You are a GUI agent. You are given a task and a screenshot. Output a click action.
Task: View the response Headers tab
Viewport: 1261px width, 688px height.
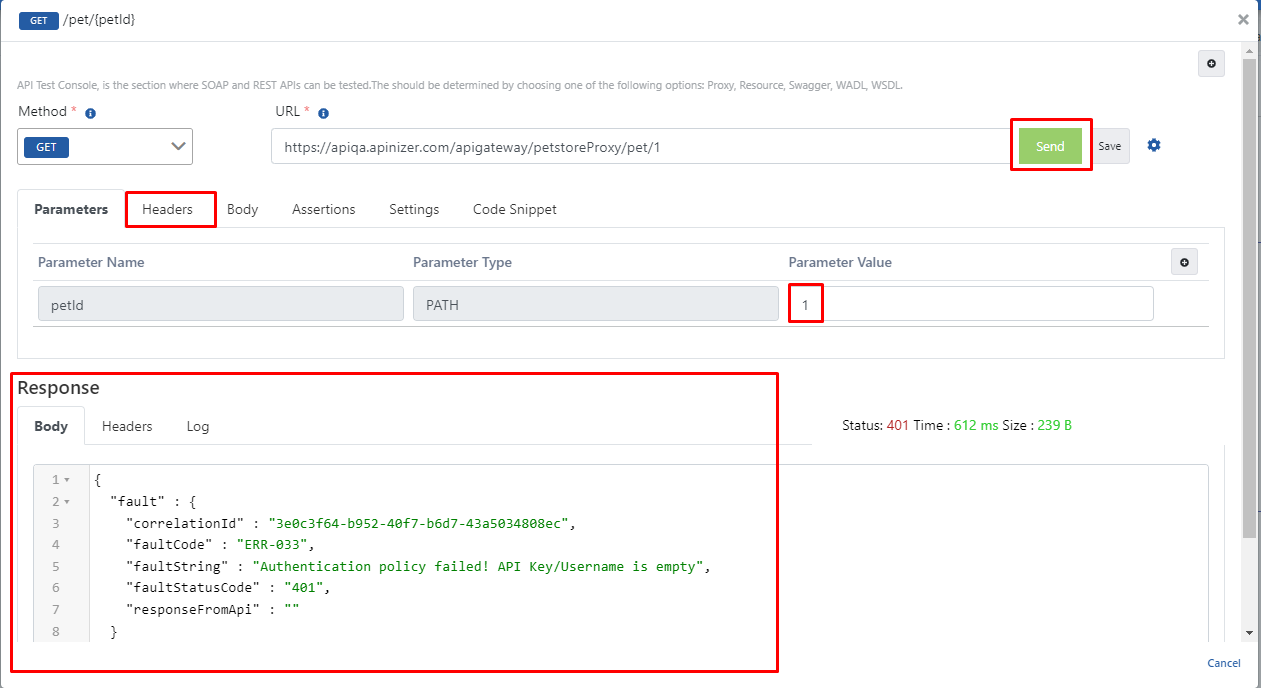pyautogui.click(x=127, y=426)
